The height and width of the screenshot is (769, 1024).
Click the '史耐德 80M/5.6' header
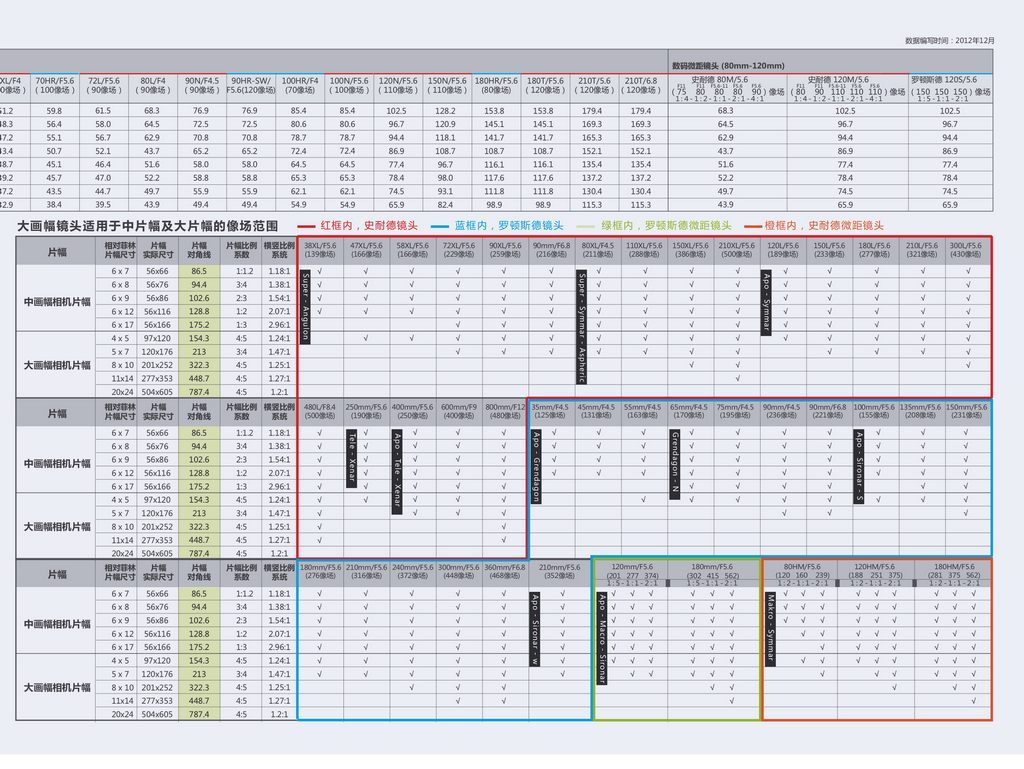coord(728,89)
